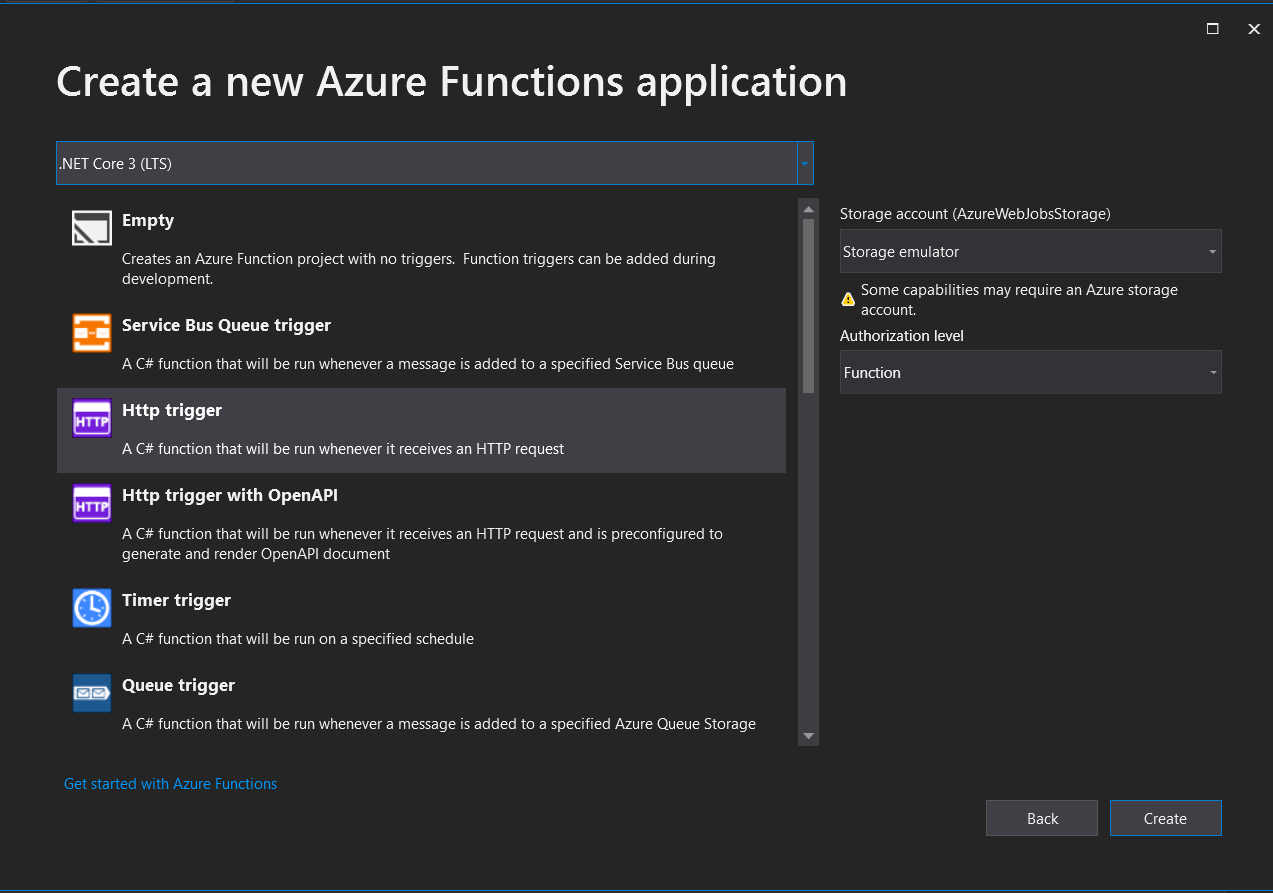Click the Http trigger with OpenAPI icon

coord(91,502)
